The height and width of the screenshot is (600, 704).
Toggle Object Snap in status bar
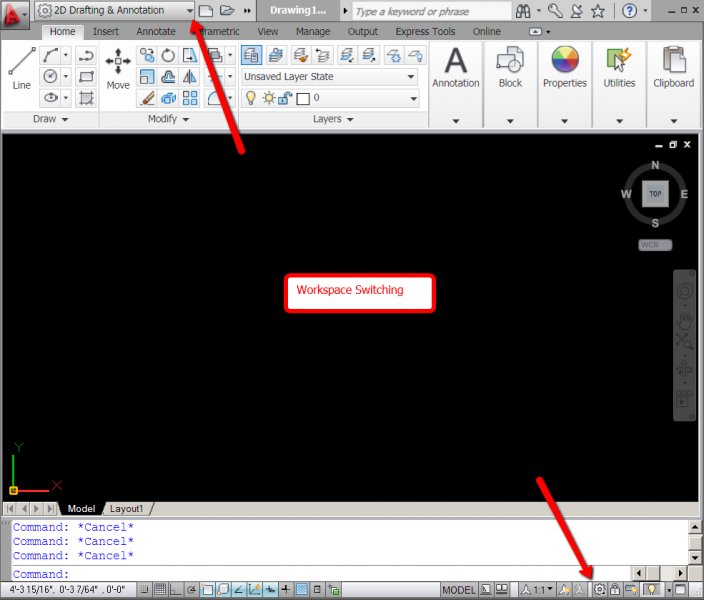point(207,589)
